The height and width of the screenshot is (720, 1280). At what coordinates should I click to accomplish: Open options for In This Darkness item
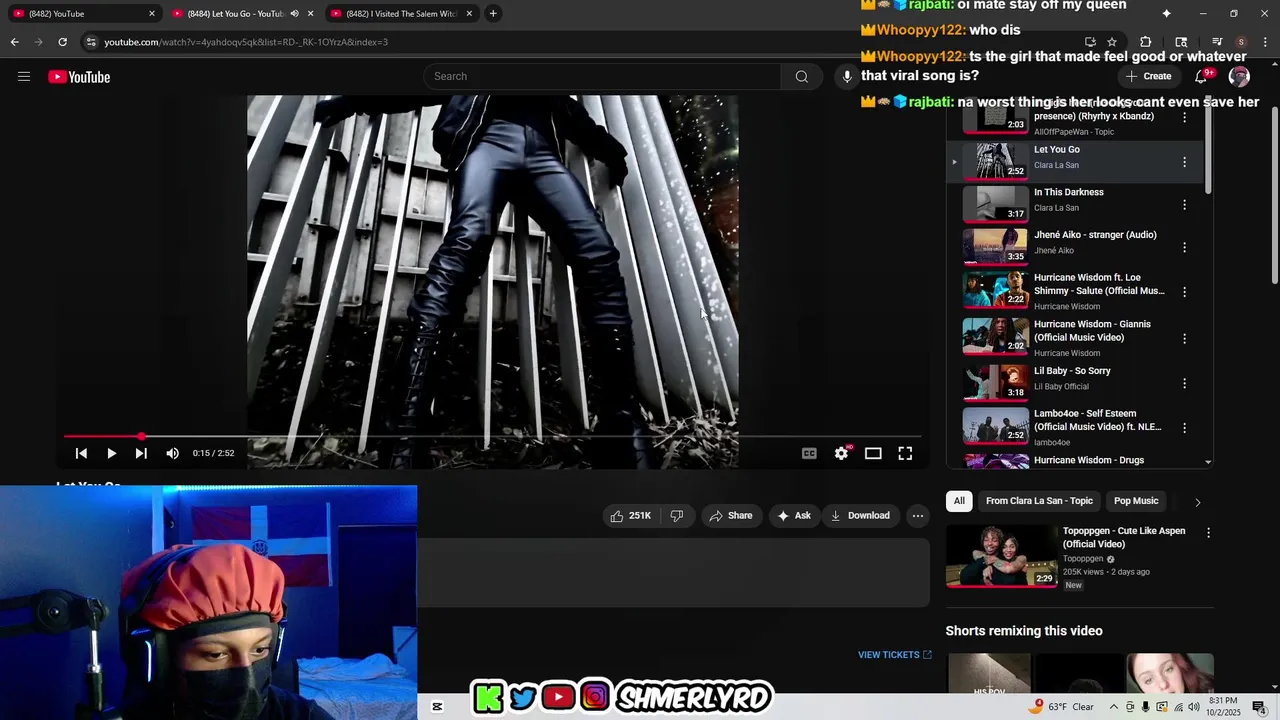point(1185,205)
